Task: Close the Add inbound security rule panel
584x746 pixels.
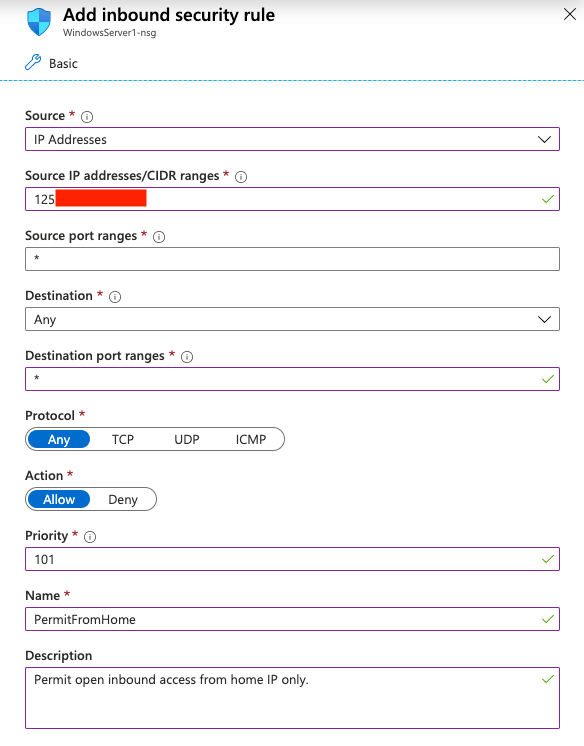Action: 570,14
